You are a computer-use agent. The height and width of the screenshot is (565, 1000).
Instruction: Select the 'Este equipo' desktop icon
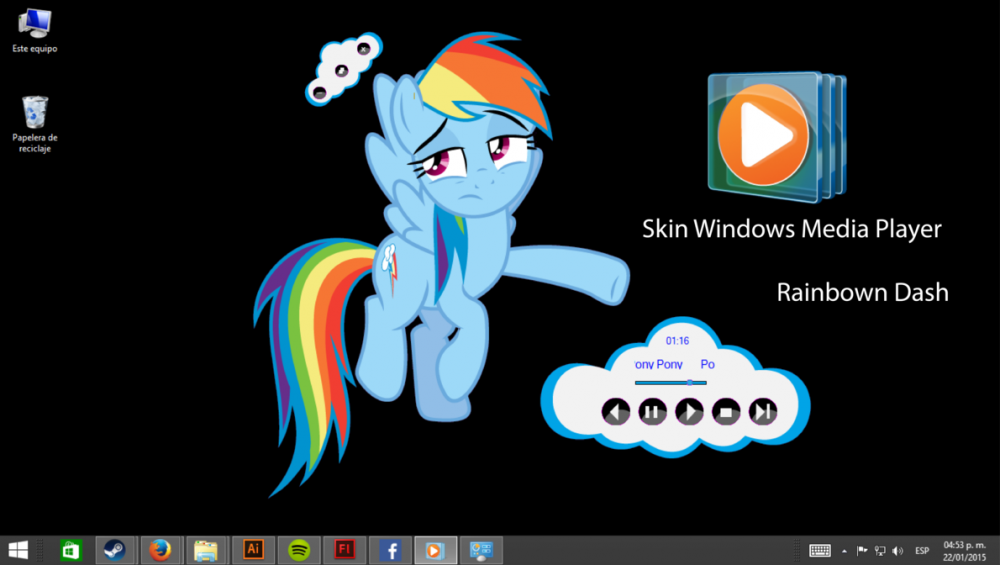34,31
